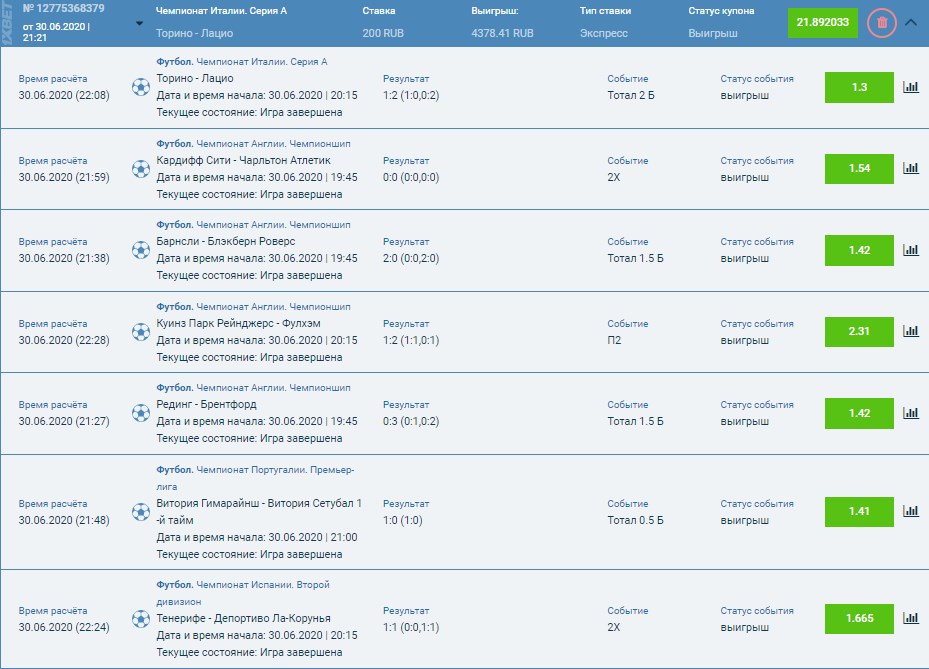Image resolution: width=929 pixels, height=669 pixels.
Task: Click the 2.31 odds box
Action: (859, 331)
